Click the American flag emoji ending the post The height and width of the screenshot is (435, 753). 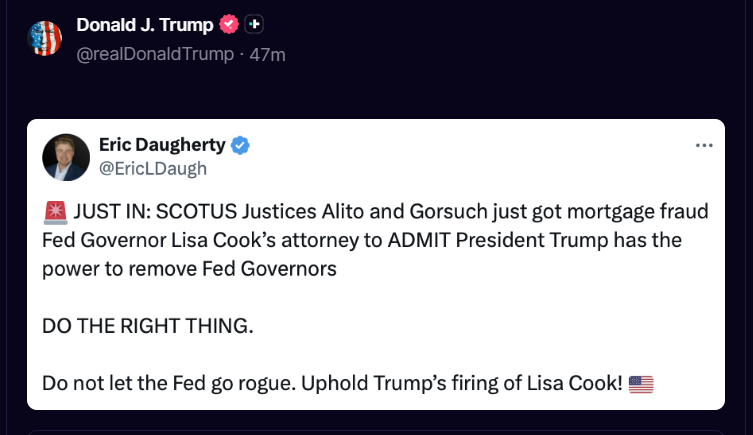(x=641, y=383)
